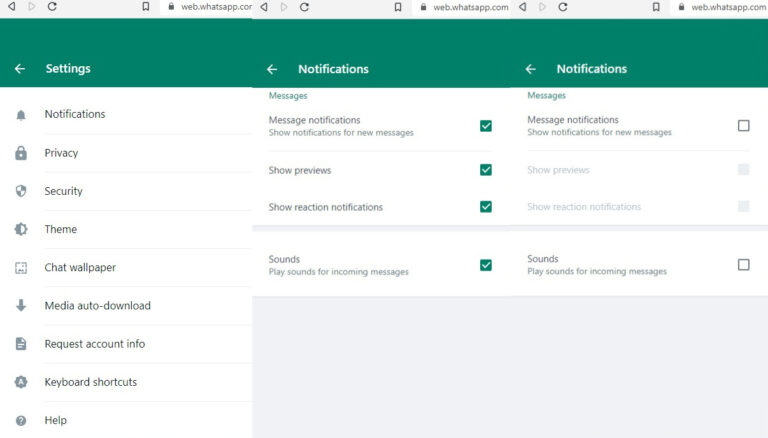The image size is (768, 438).
Task: Click browser back arrow in middle window
Action: click(264, 7)
